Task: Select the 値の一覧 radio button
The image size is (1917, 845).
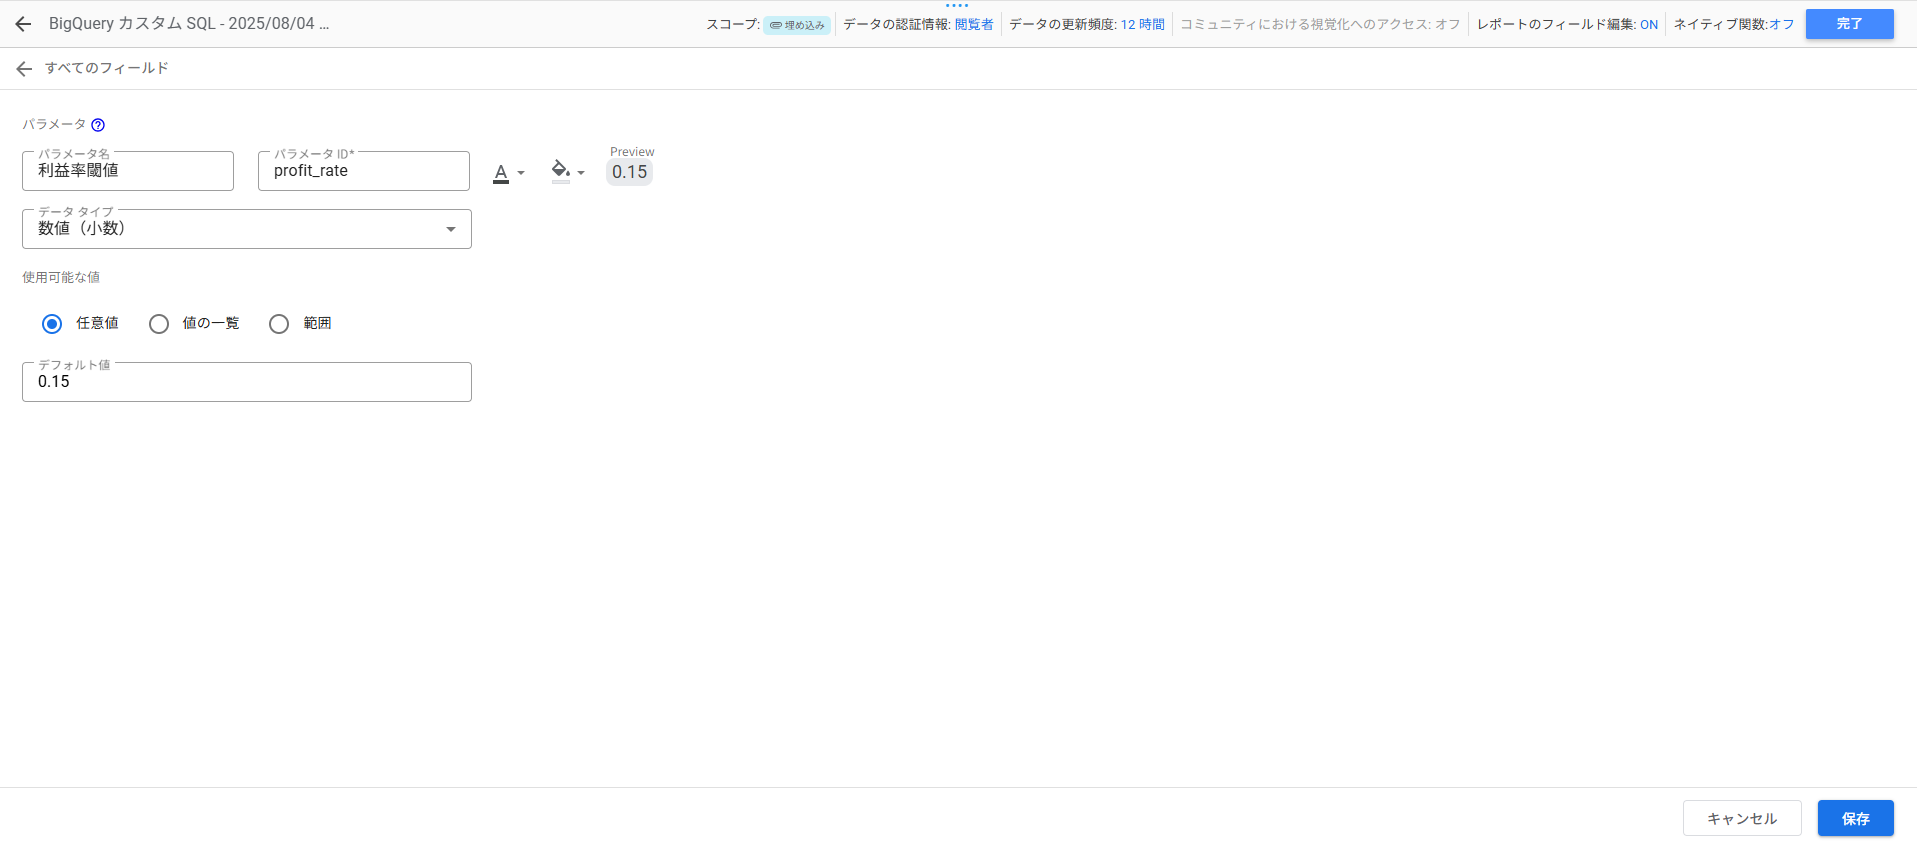Action: point(159,324)
